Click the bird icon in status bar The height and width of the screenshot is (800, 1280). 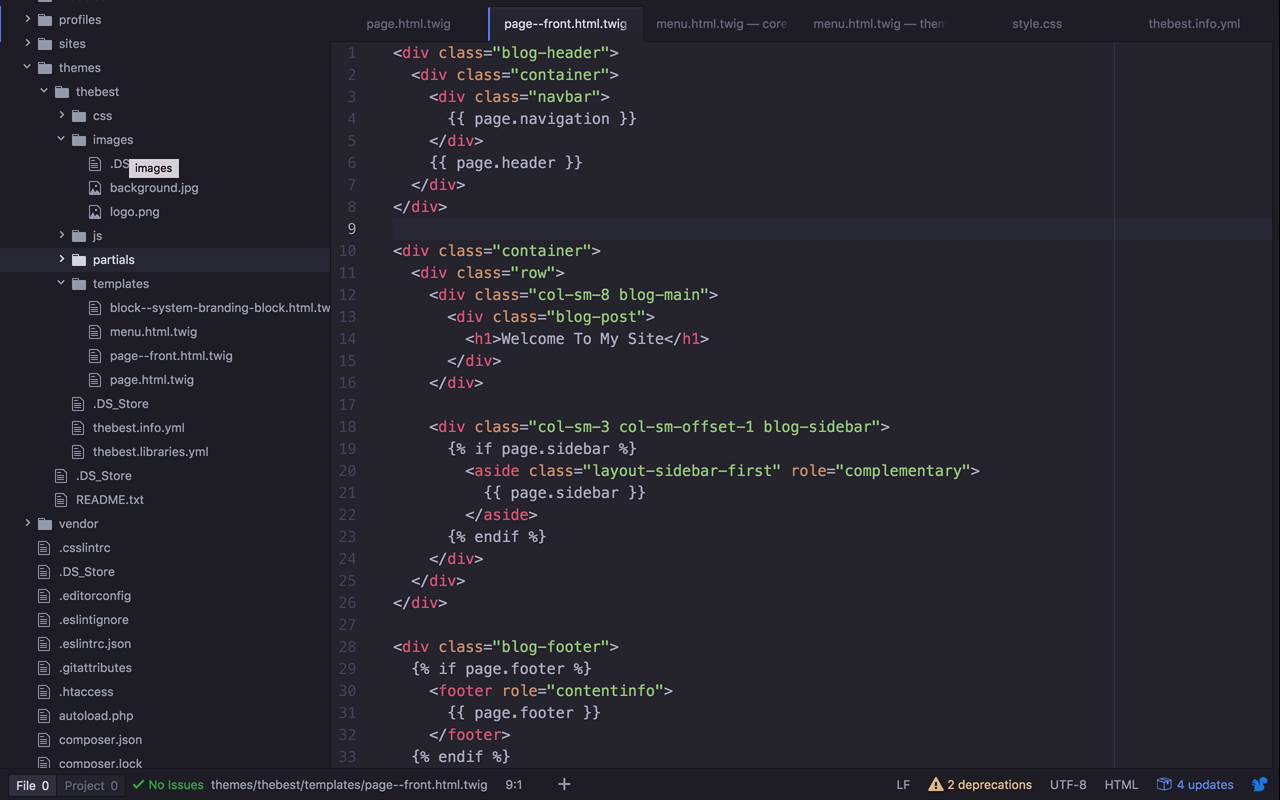(1260, 784)
